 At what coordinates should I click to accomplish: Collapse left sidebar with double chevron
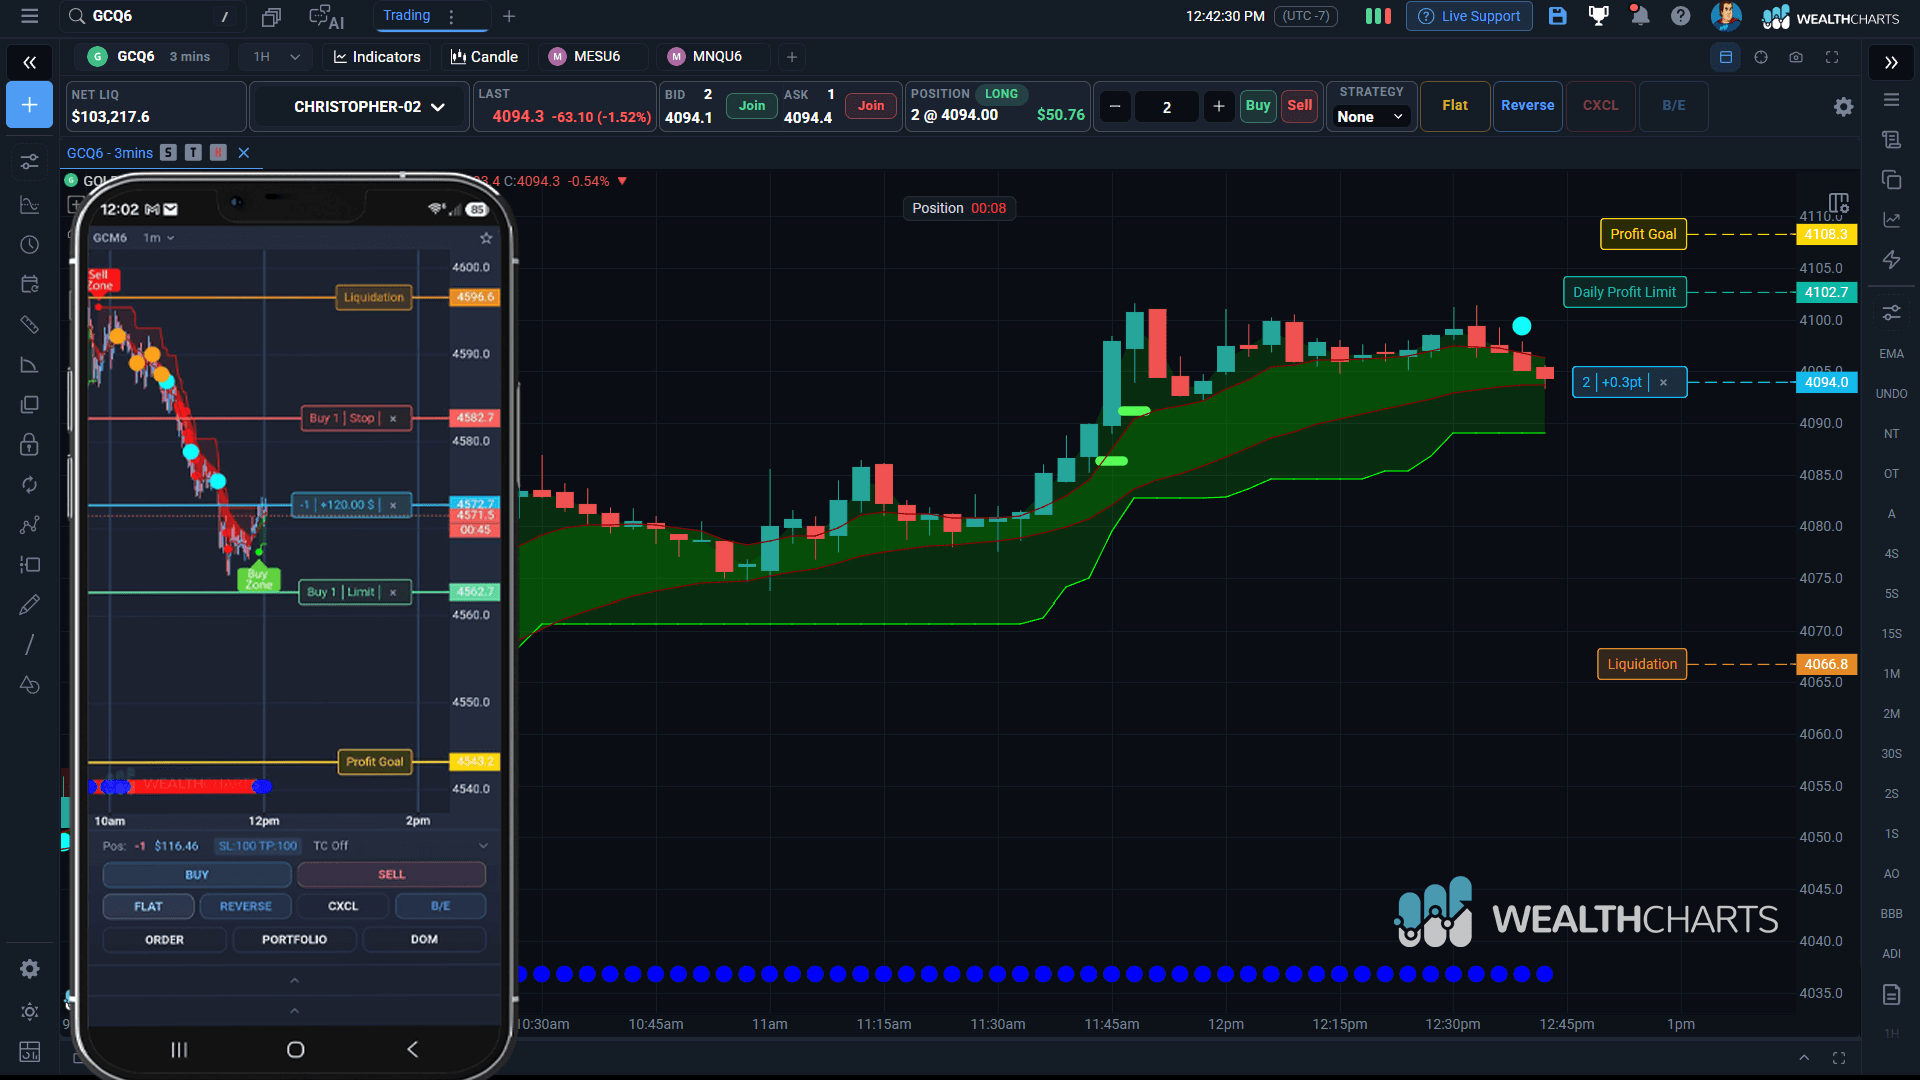coord(30,63)
